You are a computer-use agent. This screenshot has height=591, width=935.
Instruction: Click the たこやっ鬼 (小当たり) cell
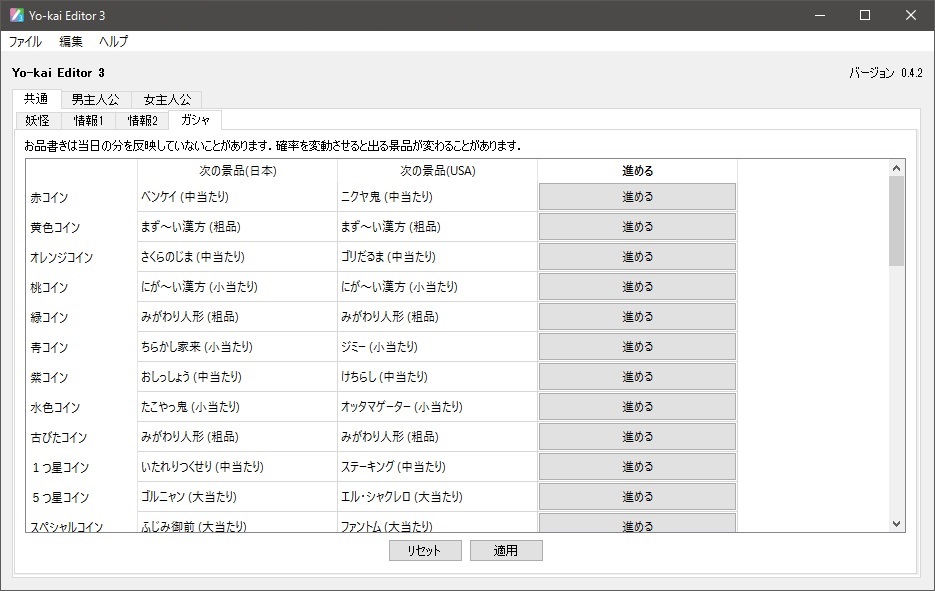[x=237, y=407]
